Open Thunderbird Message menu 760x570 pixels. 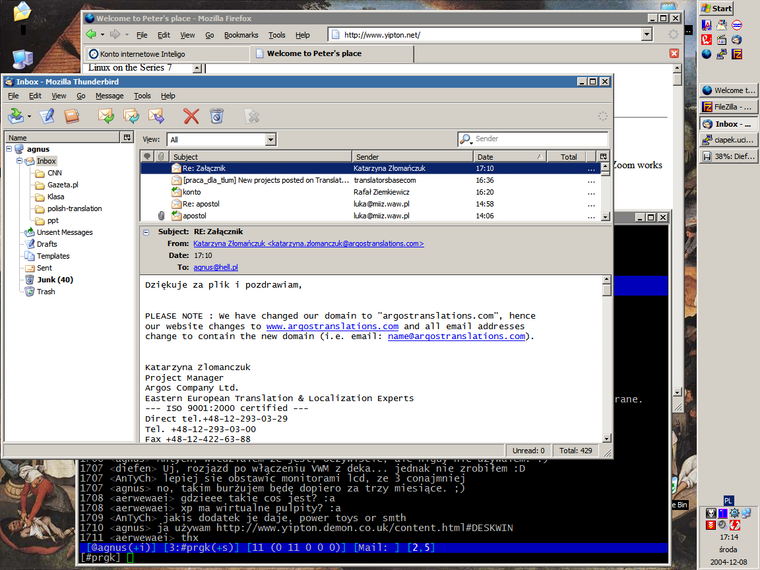tap(110, 96)
